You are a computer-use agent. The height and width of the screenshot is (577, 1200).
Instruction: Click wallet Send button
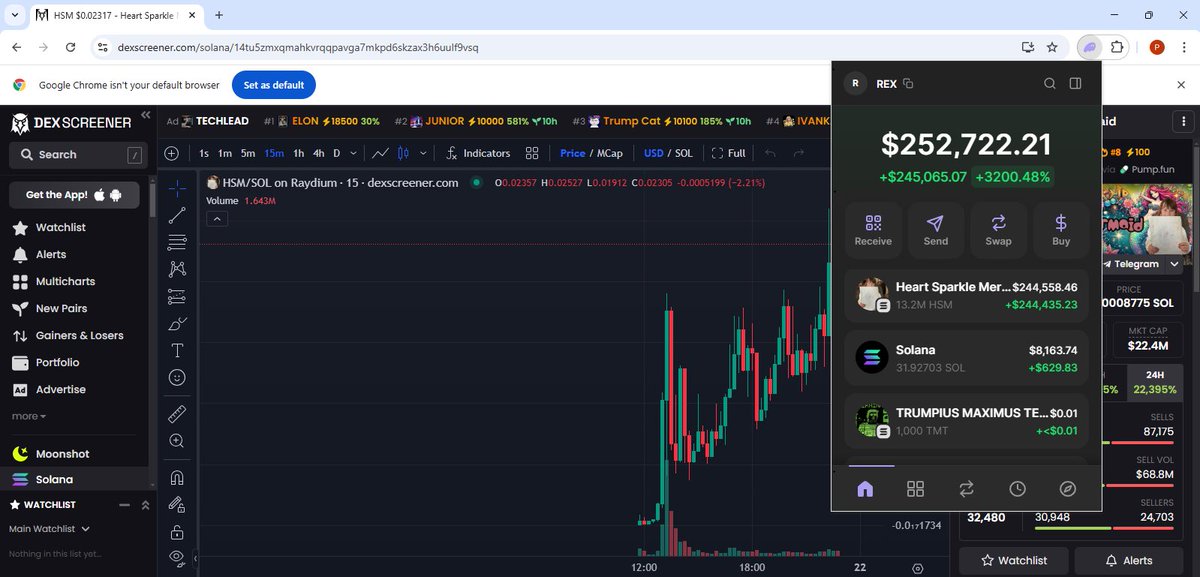[x=936, y=230]
